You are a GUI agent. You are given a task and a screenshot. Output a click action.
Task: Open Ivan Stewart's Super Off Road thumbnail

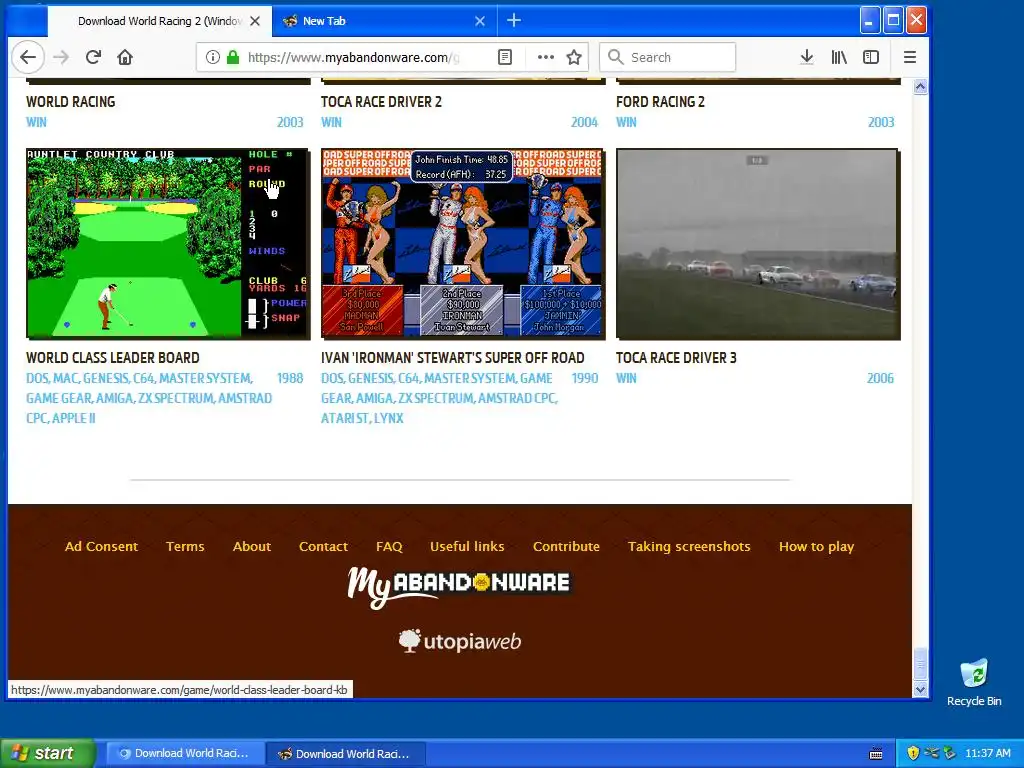point(463,244)
